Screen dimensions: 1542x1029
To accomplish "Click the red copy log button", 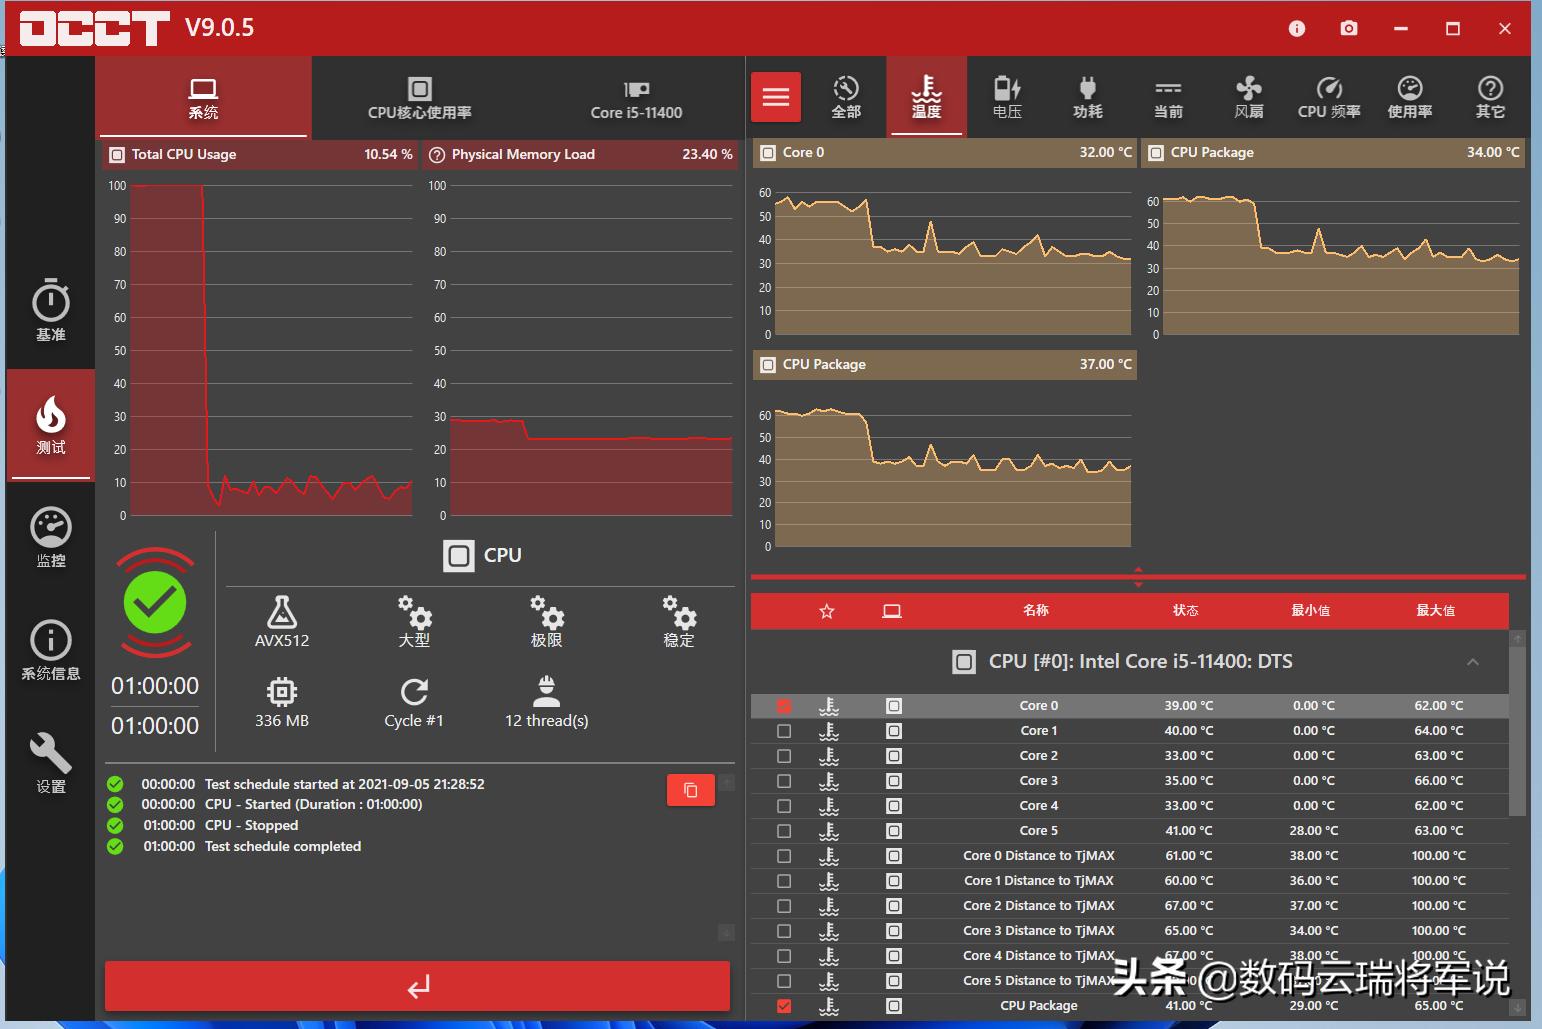I will (x=690, y=790).
